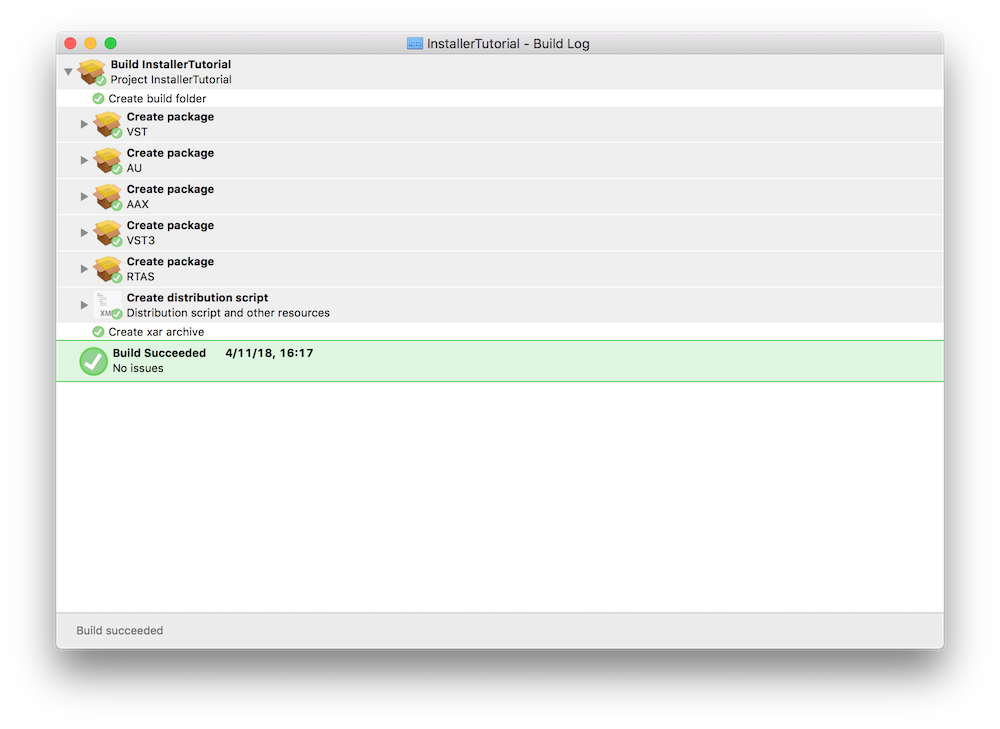Click the distribution script XML document icon
Viewport: 1000px width, 729px height.
107,304
